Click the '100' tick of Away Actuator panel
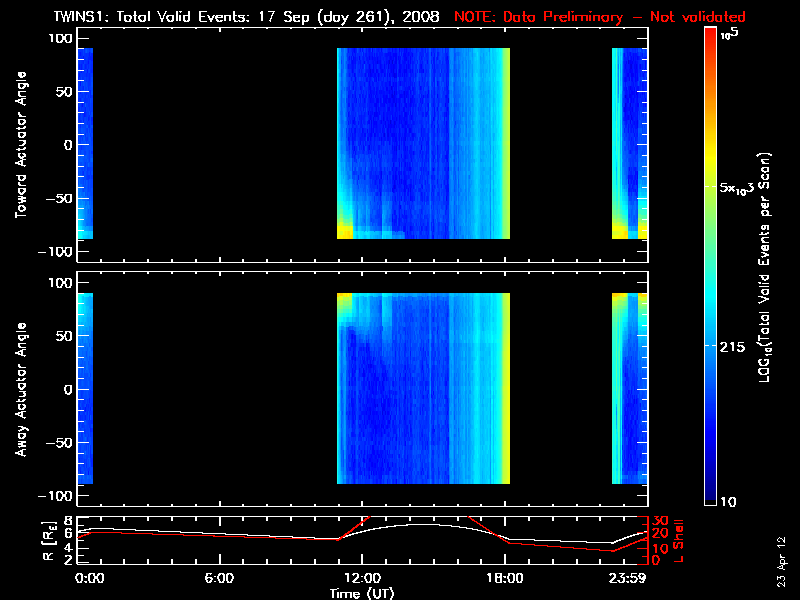Image resolution: width=800 pixels, height=600 pixels. tap(60, 283)
